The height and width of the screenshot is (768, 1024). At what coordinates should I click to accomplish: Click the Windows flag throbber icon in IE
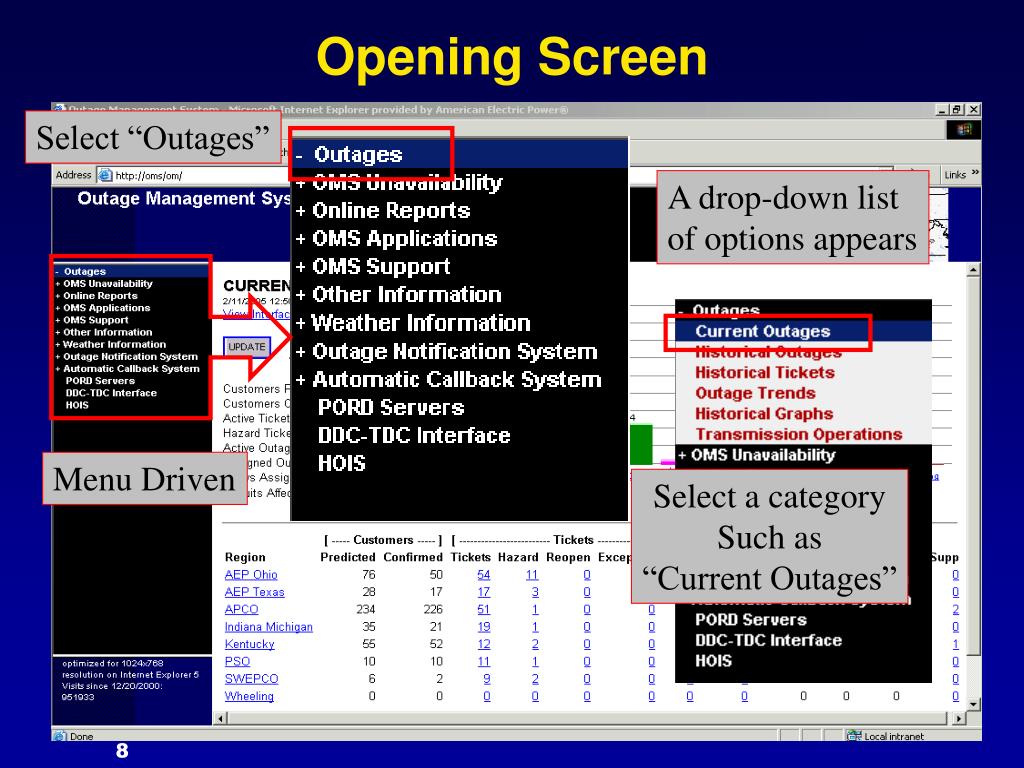pyautogui.click(x=964, y=130)
